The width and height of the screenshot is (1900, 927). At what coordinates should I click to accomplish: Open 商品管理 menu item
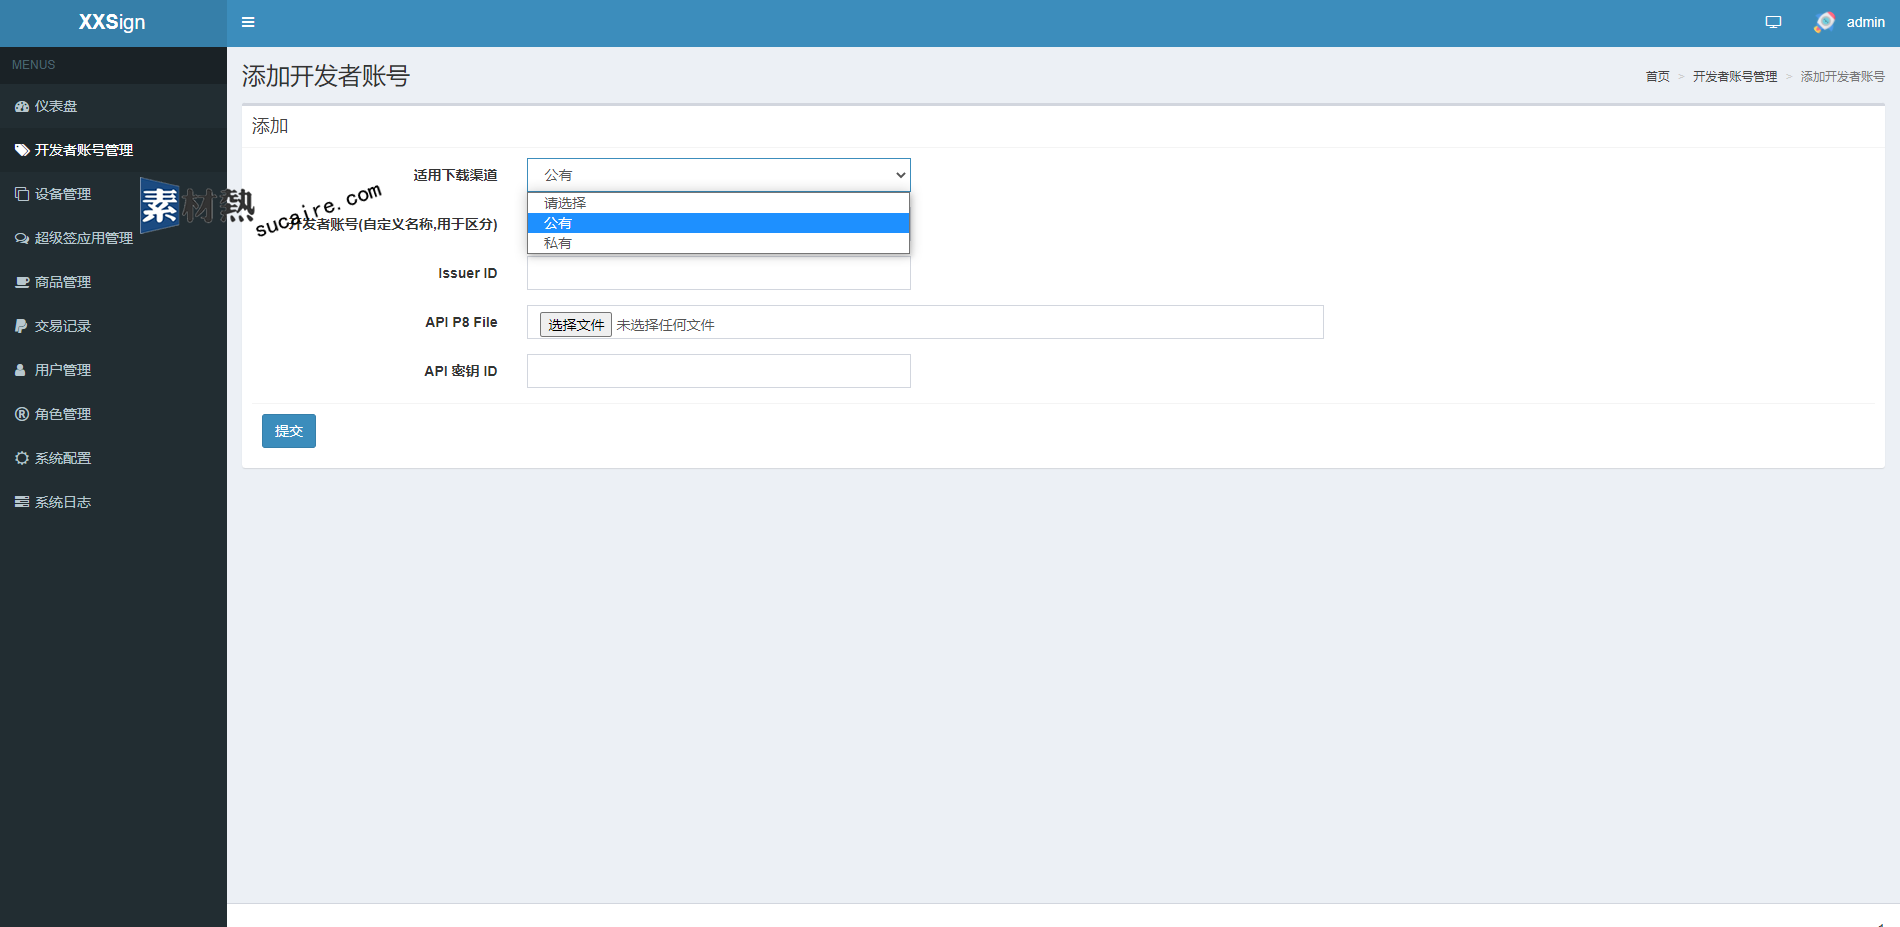click(113, 282)
